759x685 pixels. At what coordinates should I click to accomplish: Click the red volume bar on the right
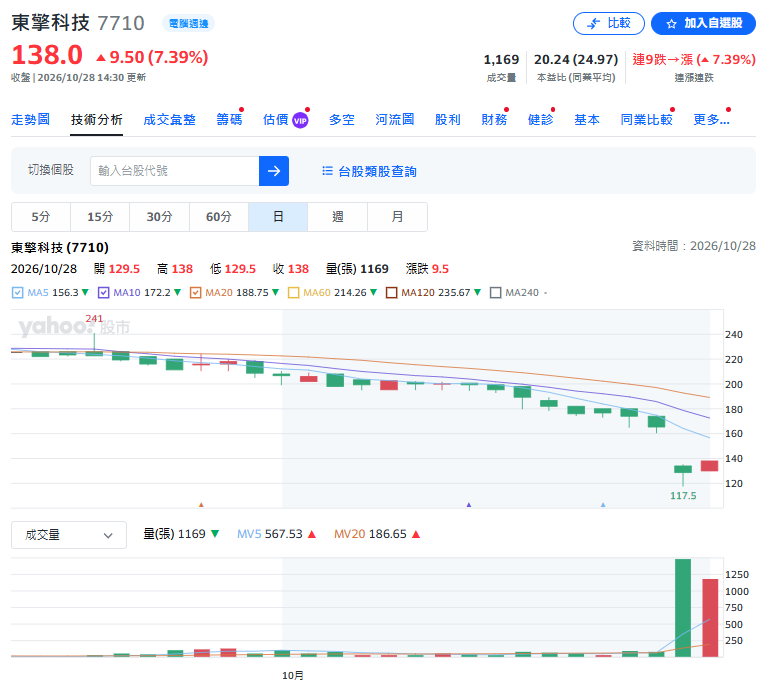[710, 618]
